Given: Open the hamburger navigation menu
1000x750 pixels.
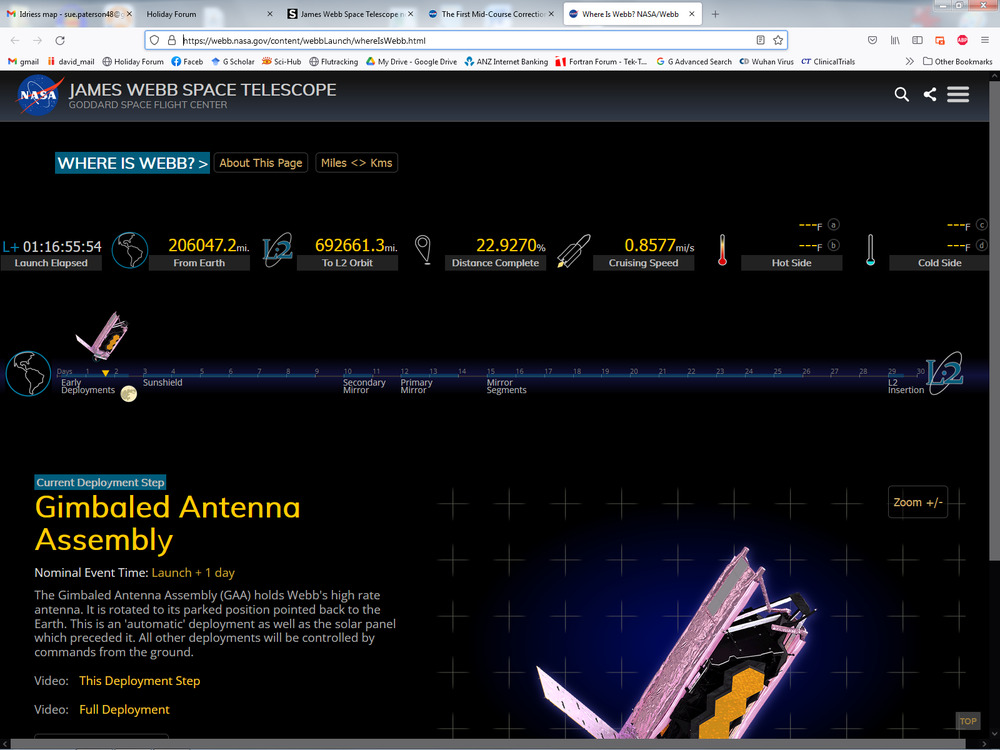Looking at the screenshot, I should point(958,94).
